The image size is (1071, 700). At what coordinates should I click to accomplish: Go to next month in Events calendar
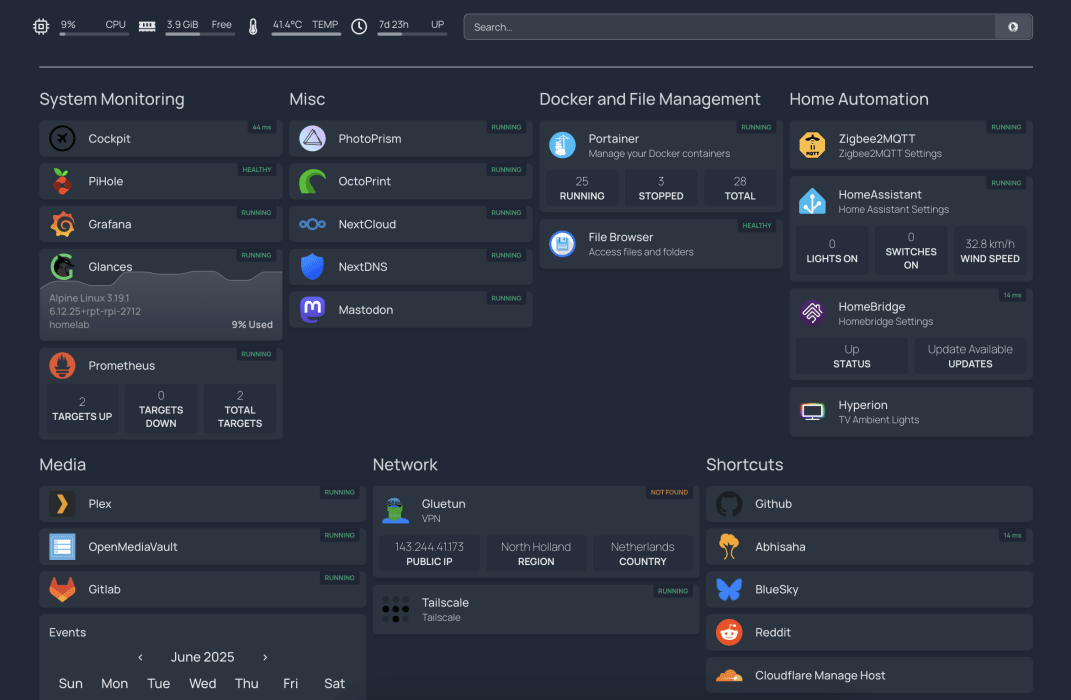tap(265, 657)
